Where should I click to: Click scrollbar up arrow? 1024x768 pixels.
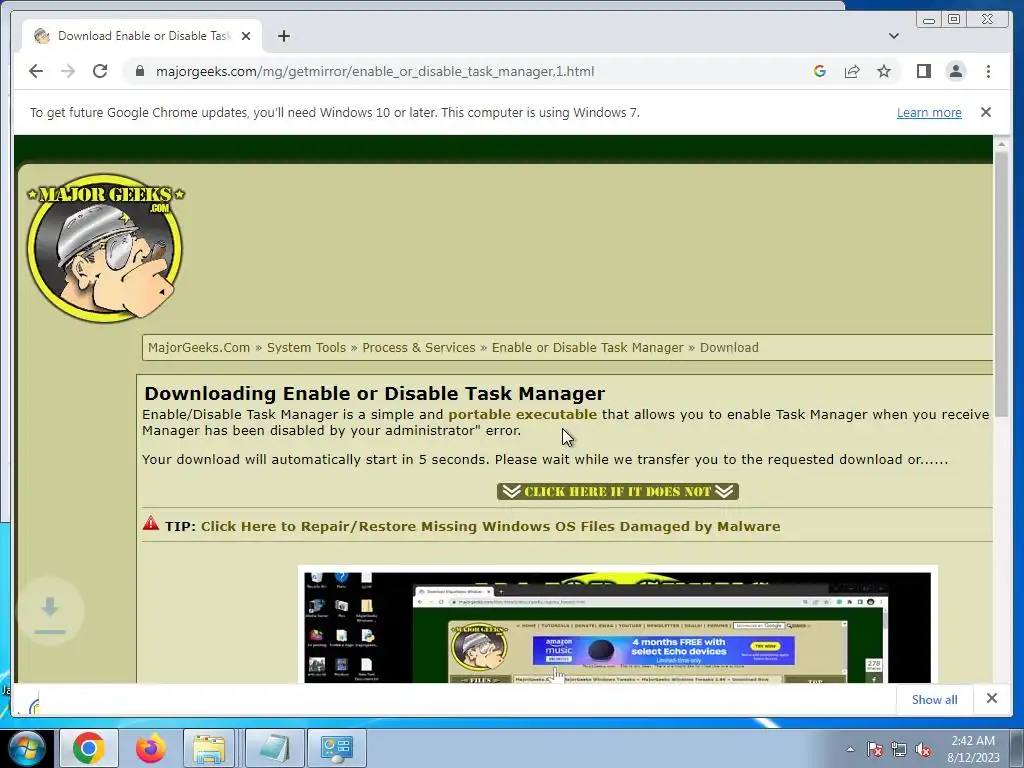click(x=1001, y=144)
